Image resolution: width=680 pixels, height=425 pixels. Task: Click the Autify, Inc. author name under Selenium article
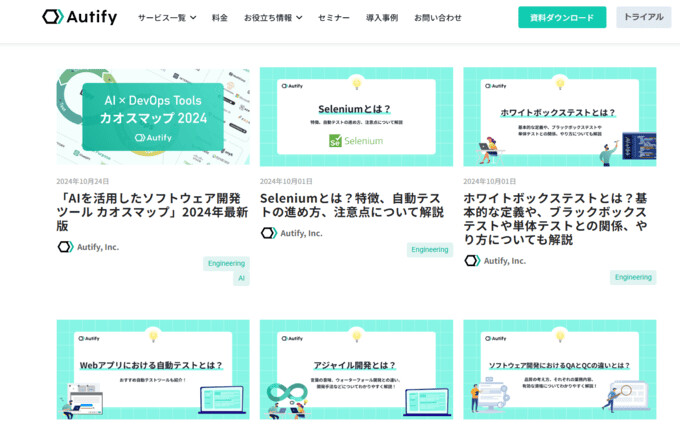point(301,233)
